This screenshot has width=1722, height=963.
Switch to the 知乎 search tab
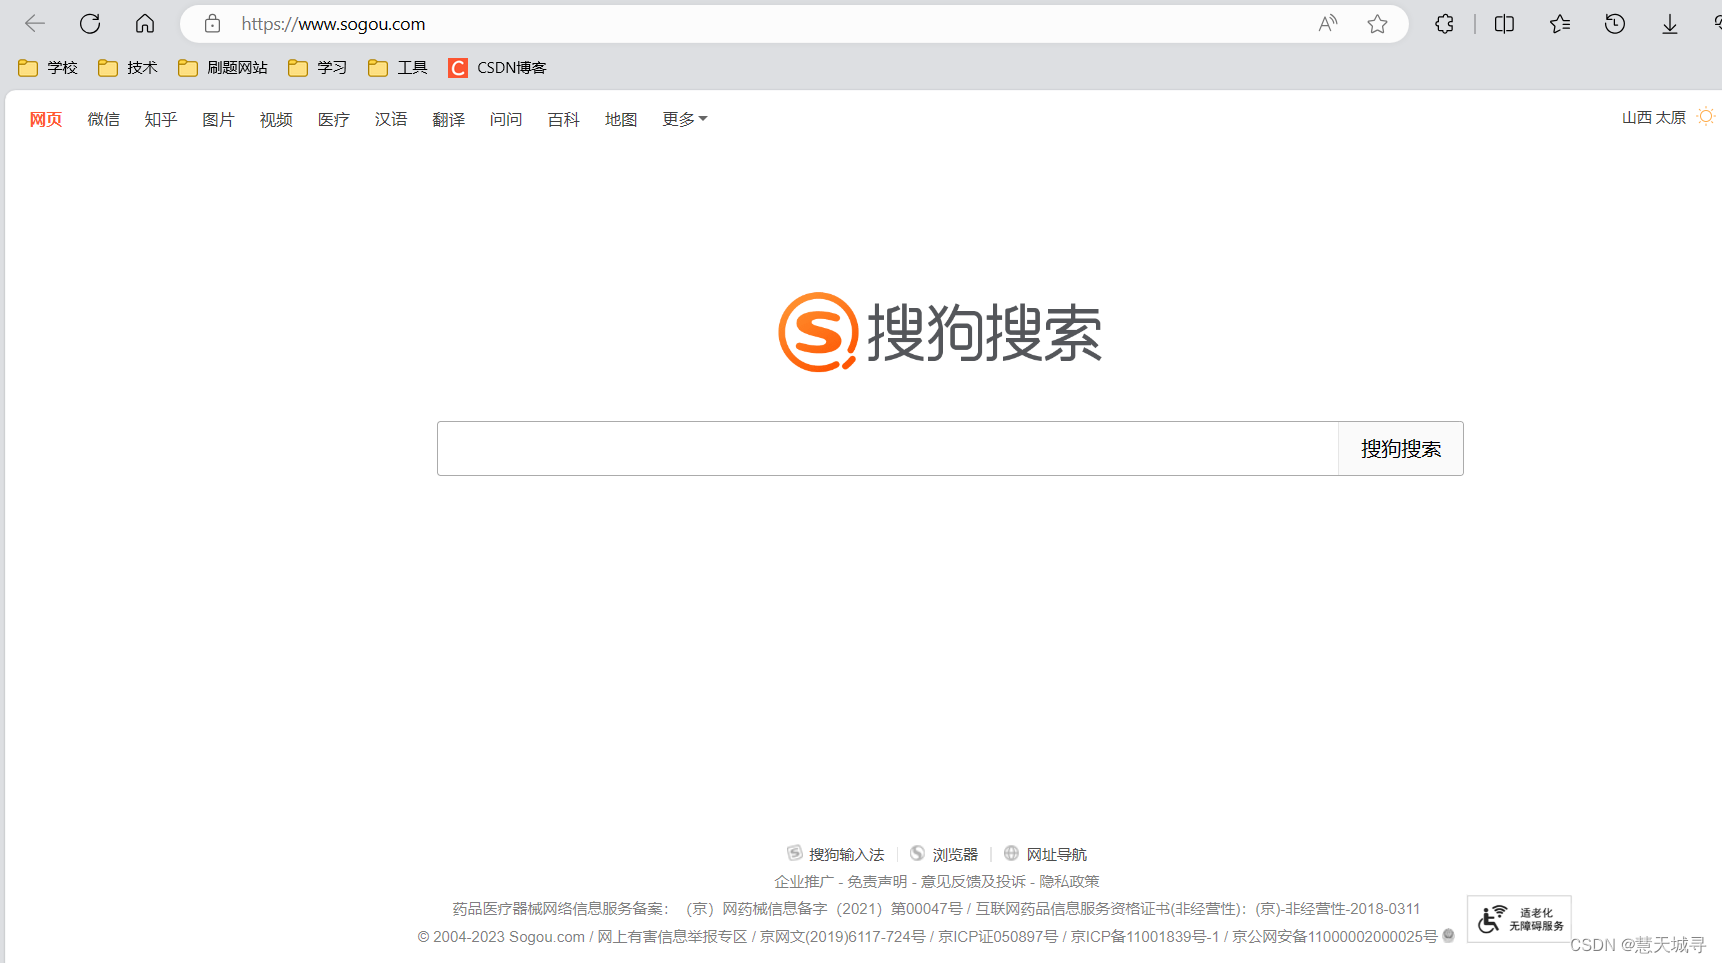click(x=161, y=119)
